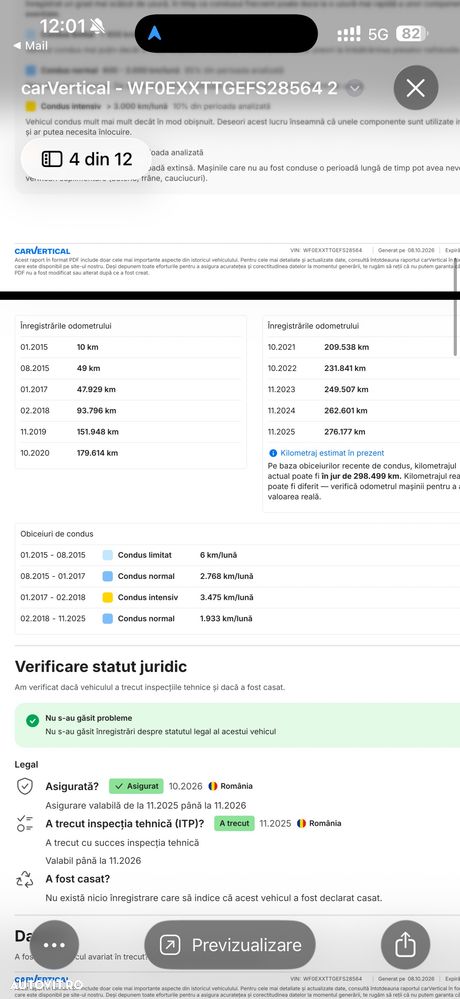Select odometer reading '276.177 km'

(x=345, y=432)
